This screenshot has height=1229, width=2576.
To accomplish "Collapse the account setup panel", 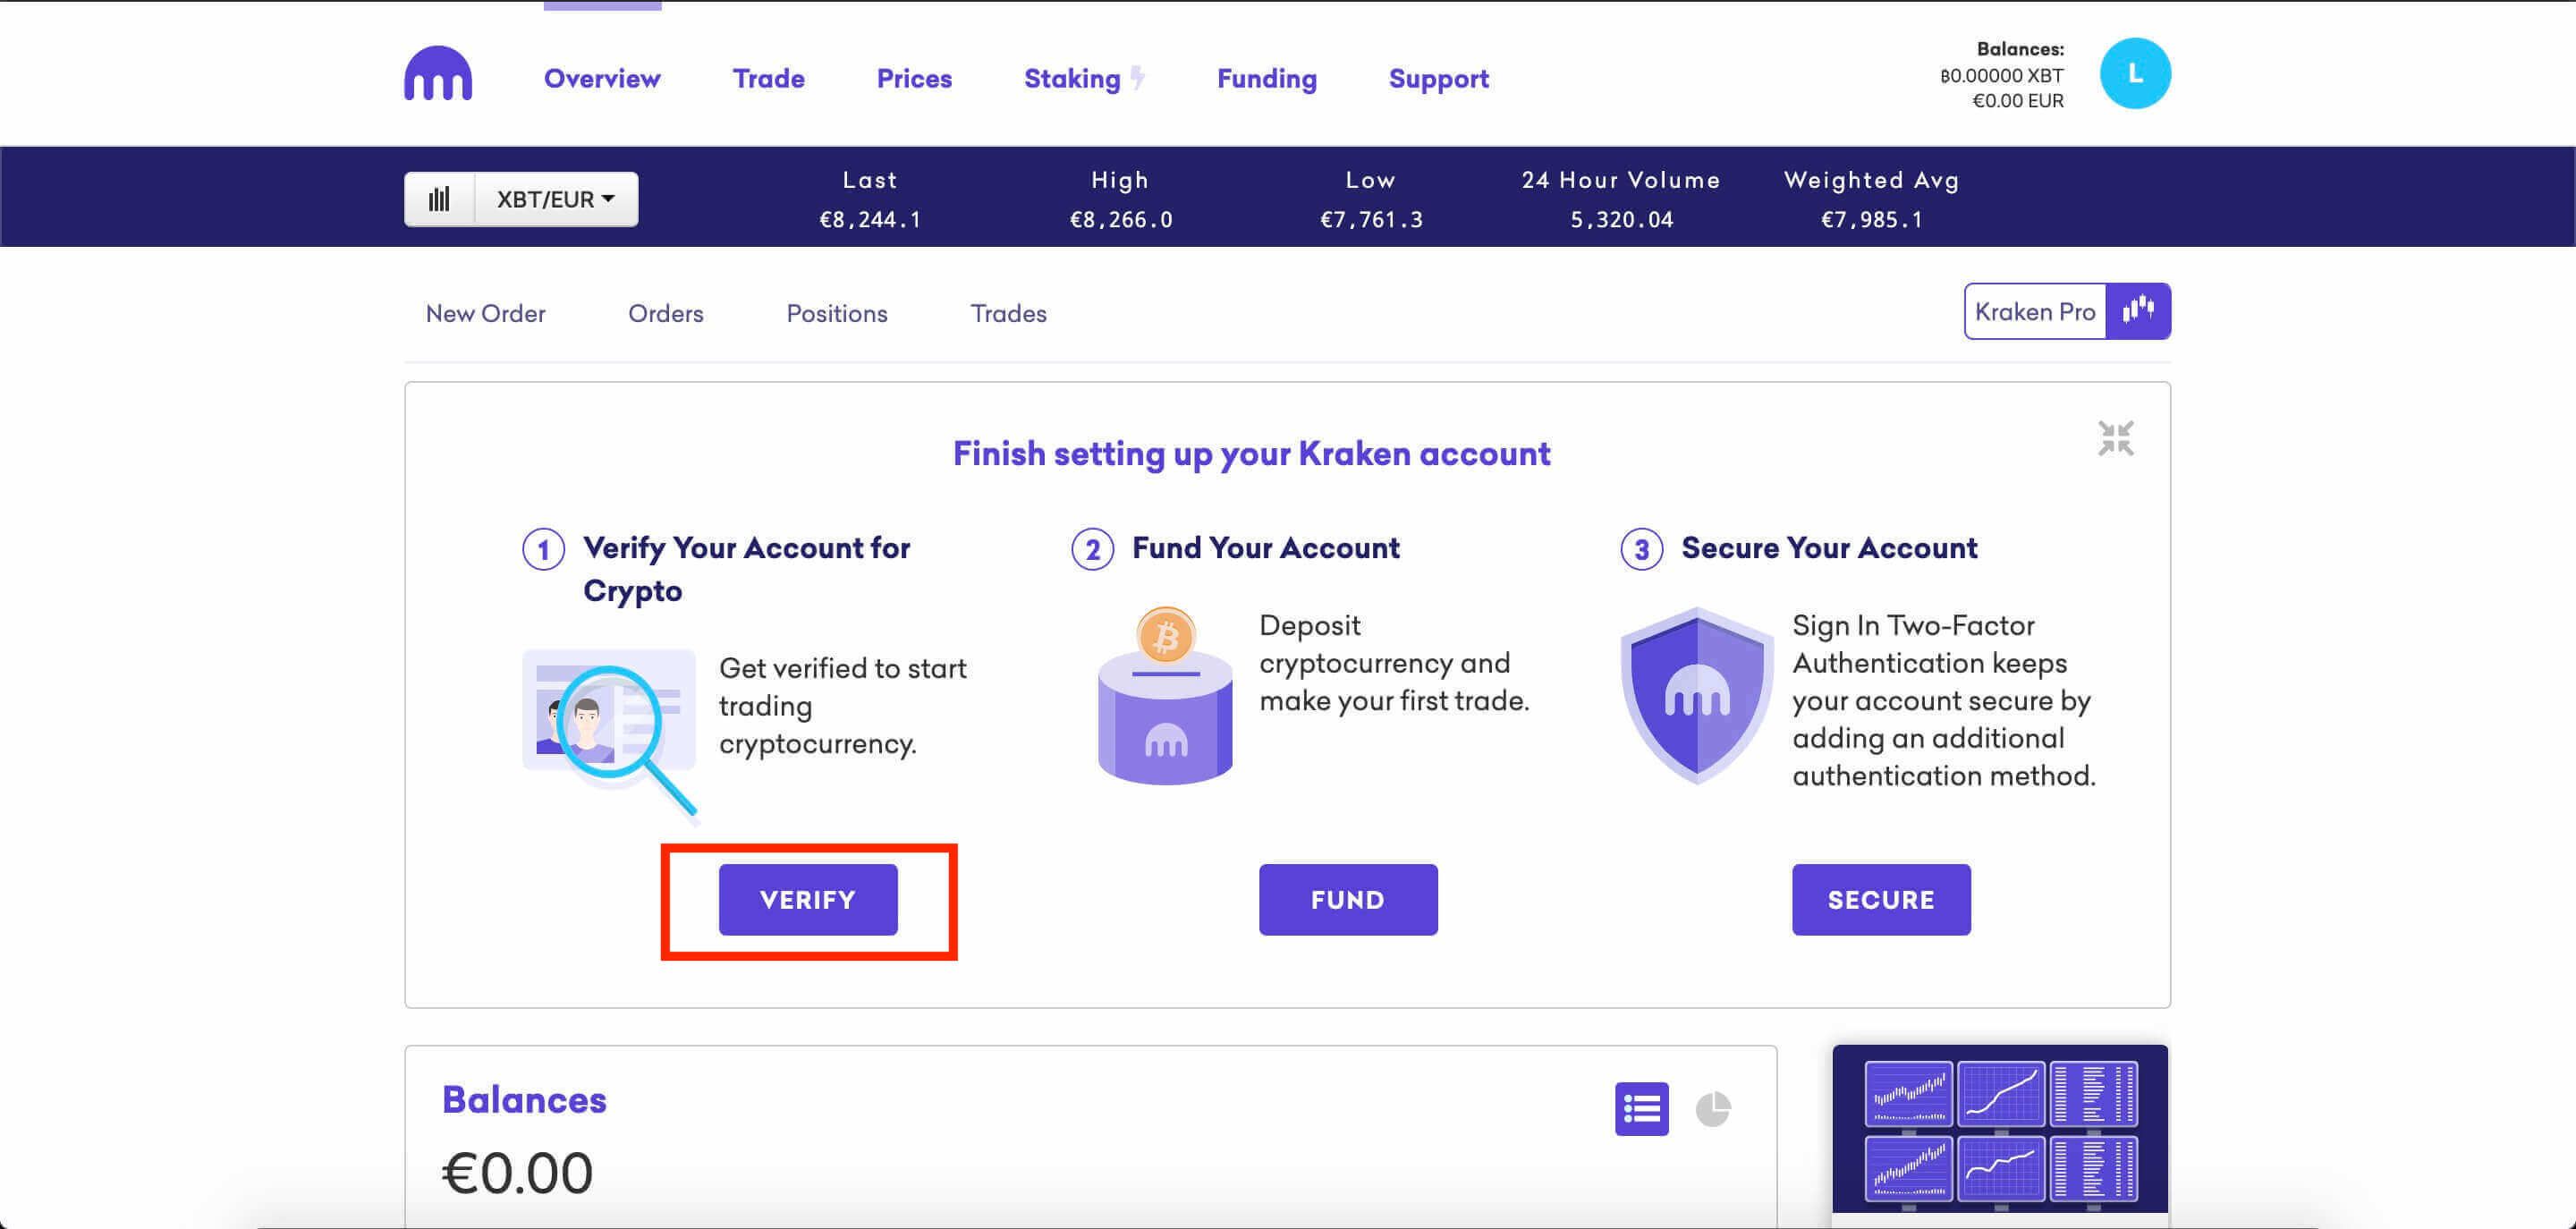I will pyautogui.click(x=2115, y=438).
